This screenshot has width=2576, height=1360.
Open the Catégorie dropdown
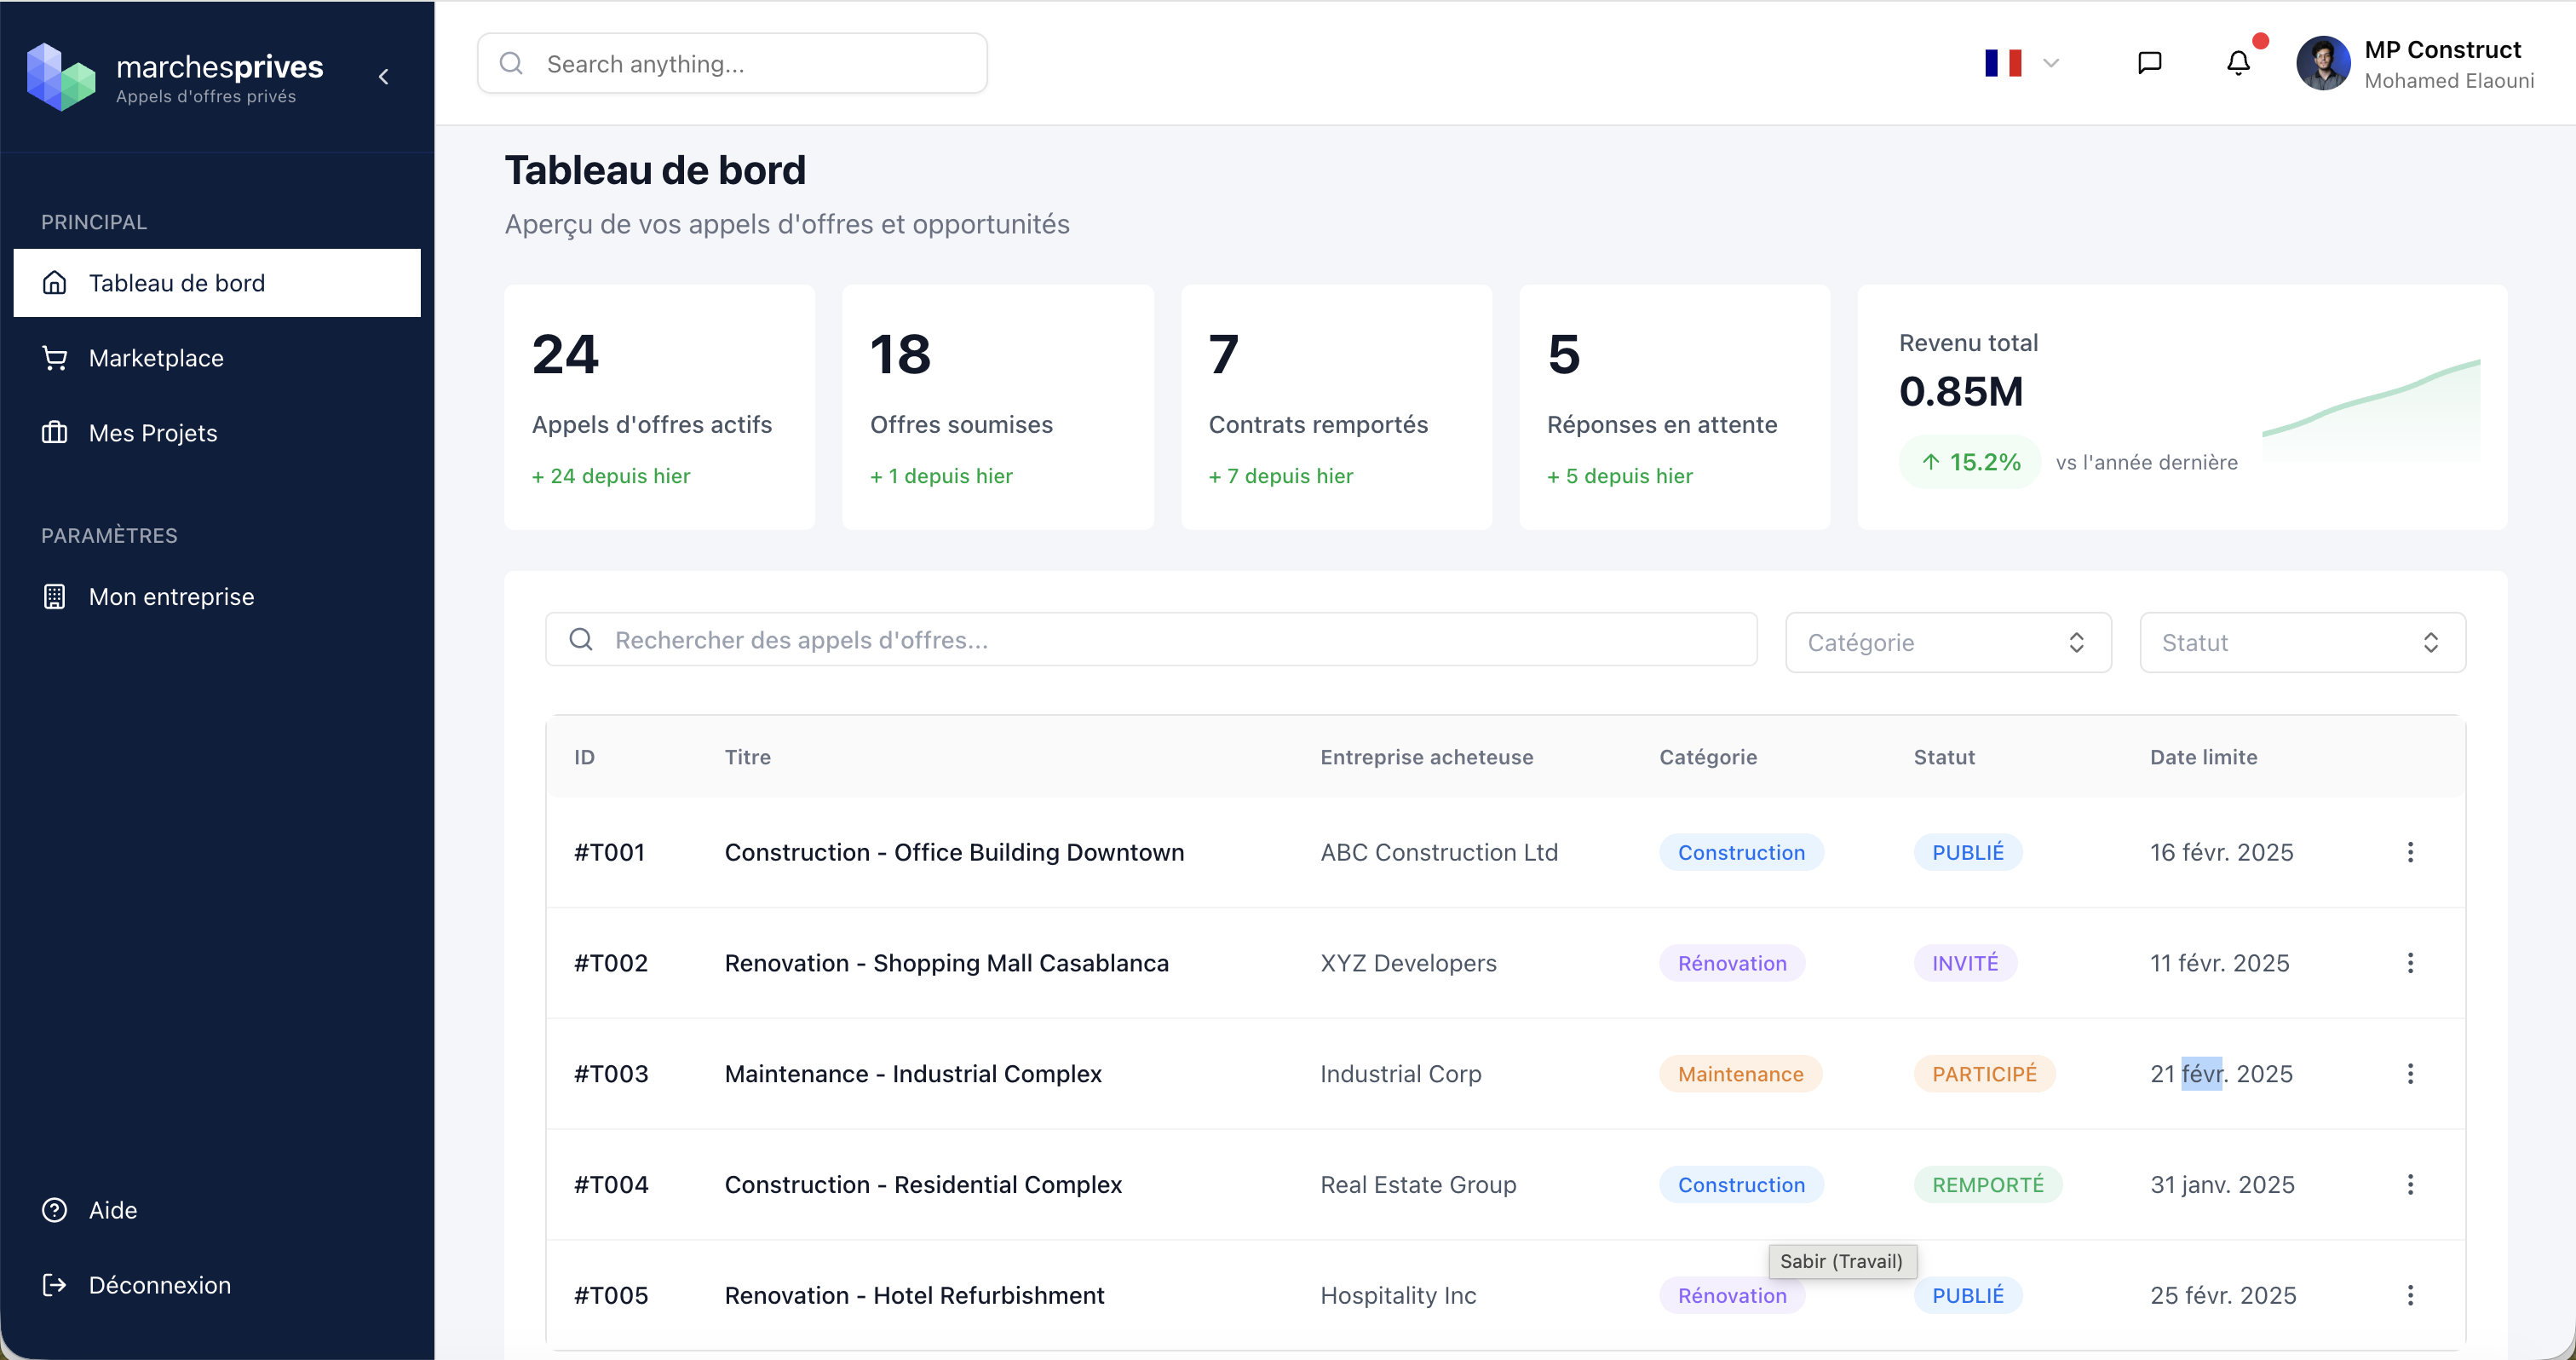pos(1947,642)
